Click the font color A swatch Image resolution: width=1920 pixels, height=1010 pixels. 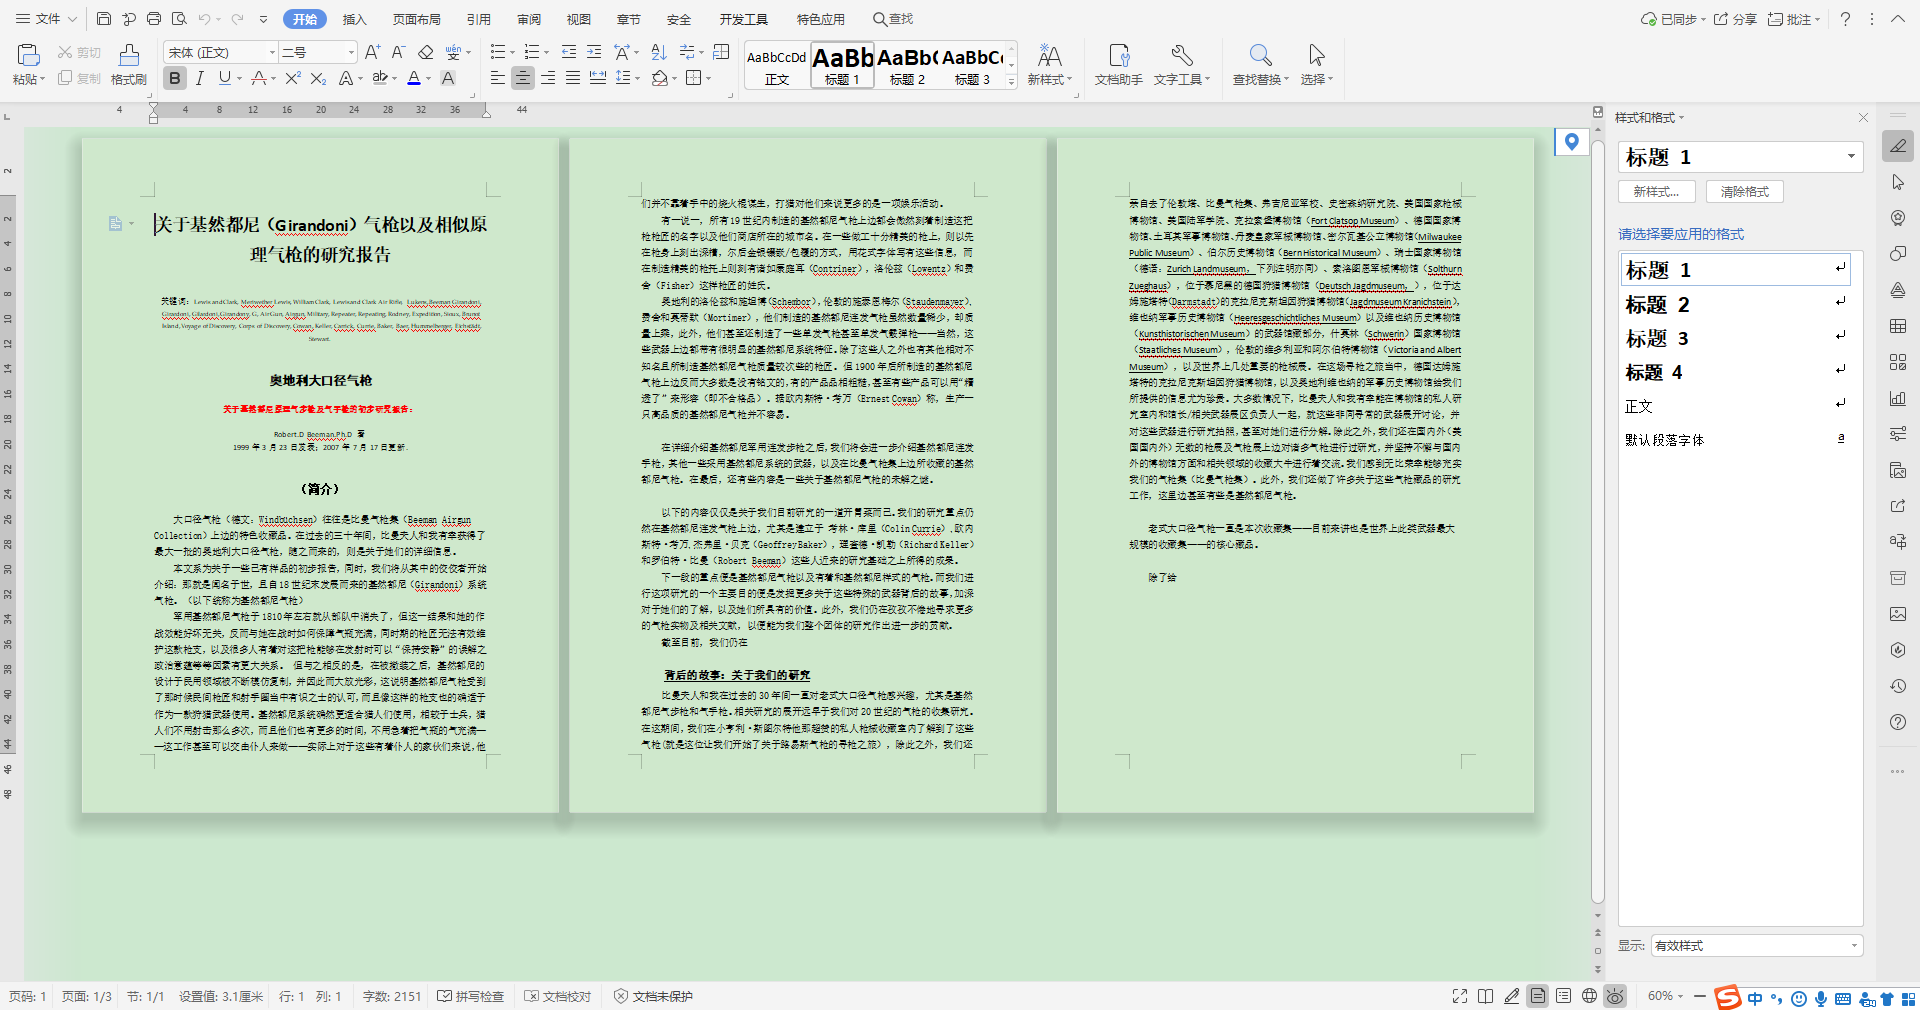tap(414, 78)
